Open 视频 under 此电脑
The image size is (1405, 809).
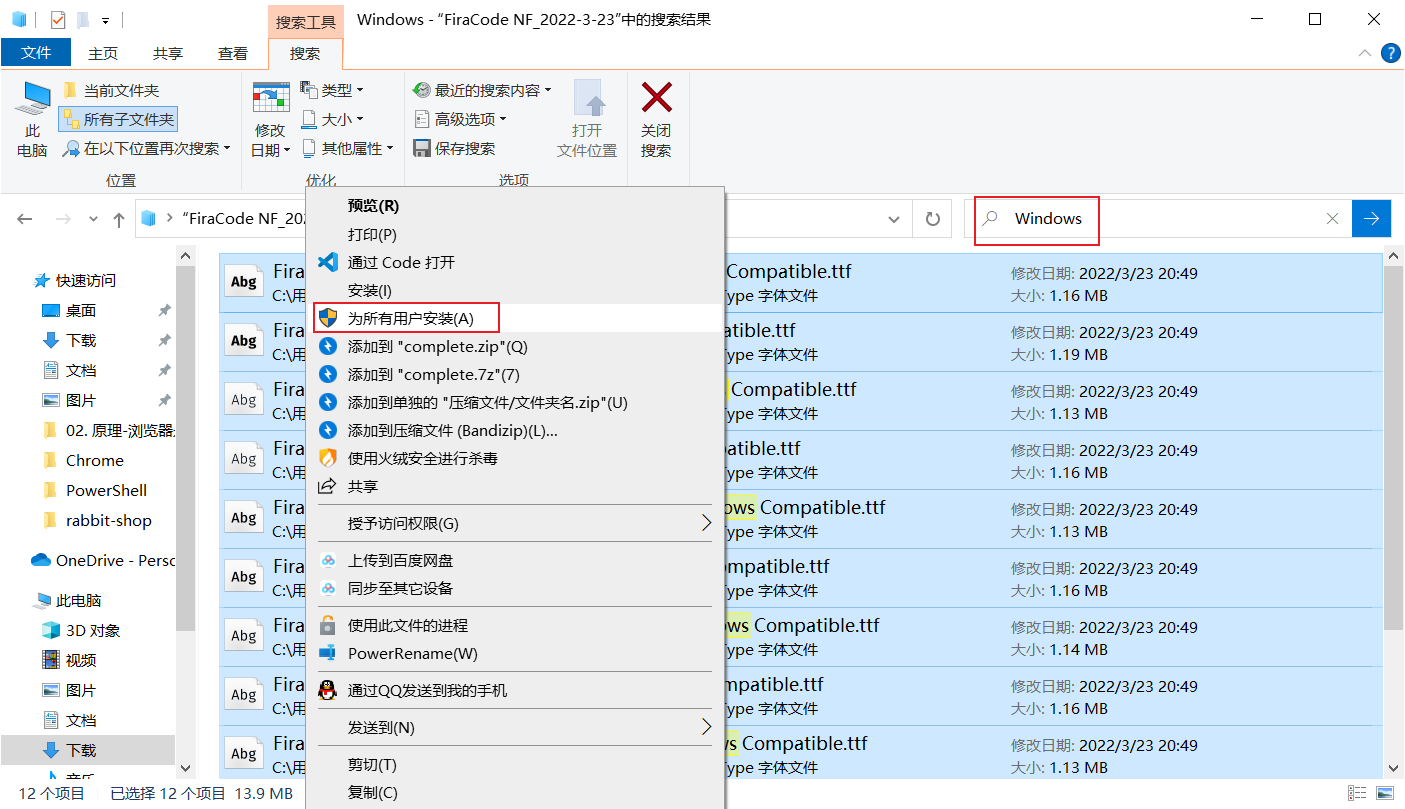point(81,660)
